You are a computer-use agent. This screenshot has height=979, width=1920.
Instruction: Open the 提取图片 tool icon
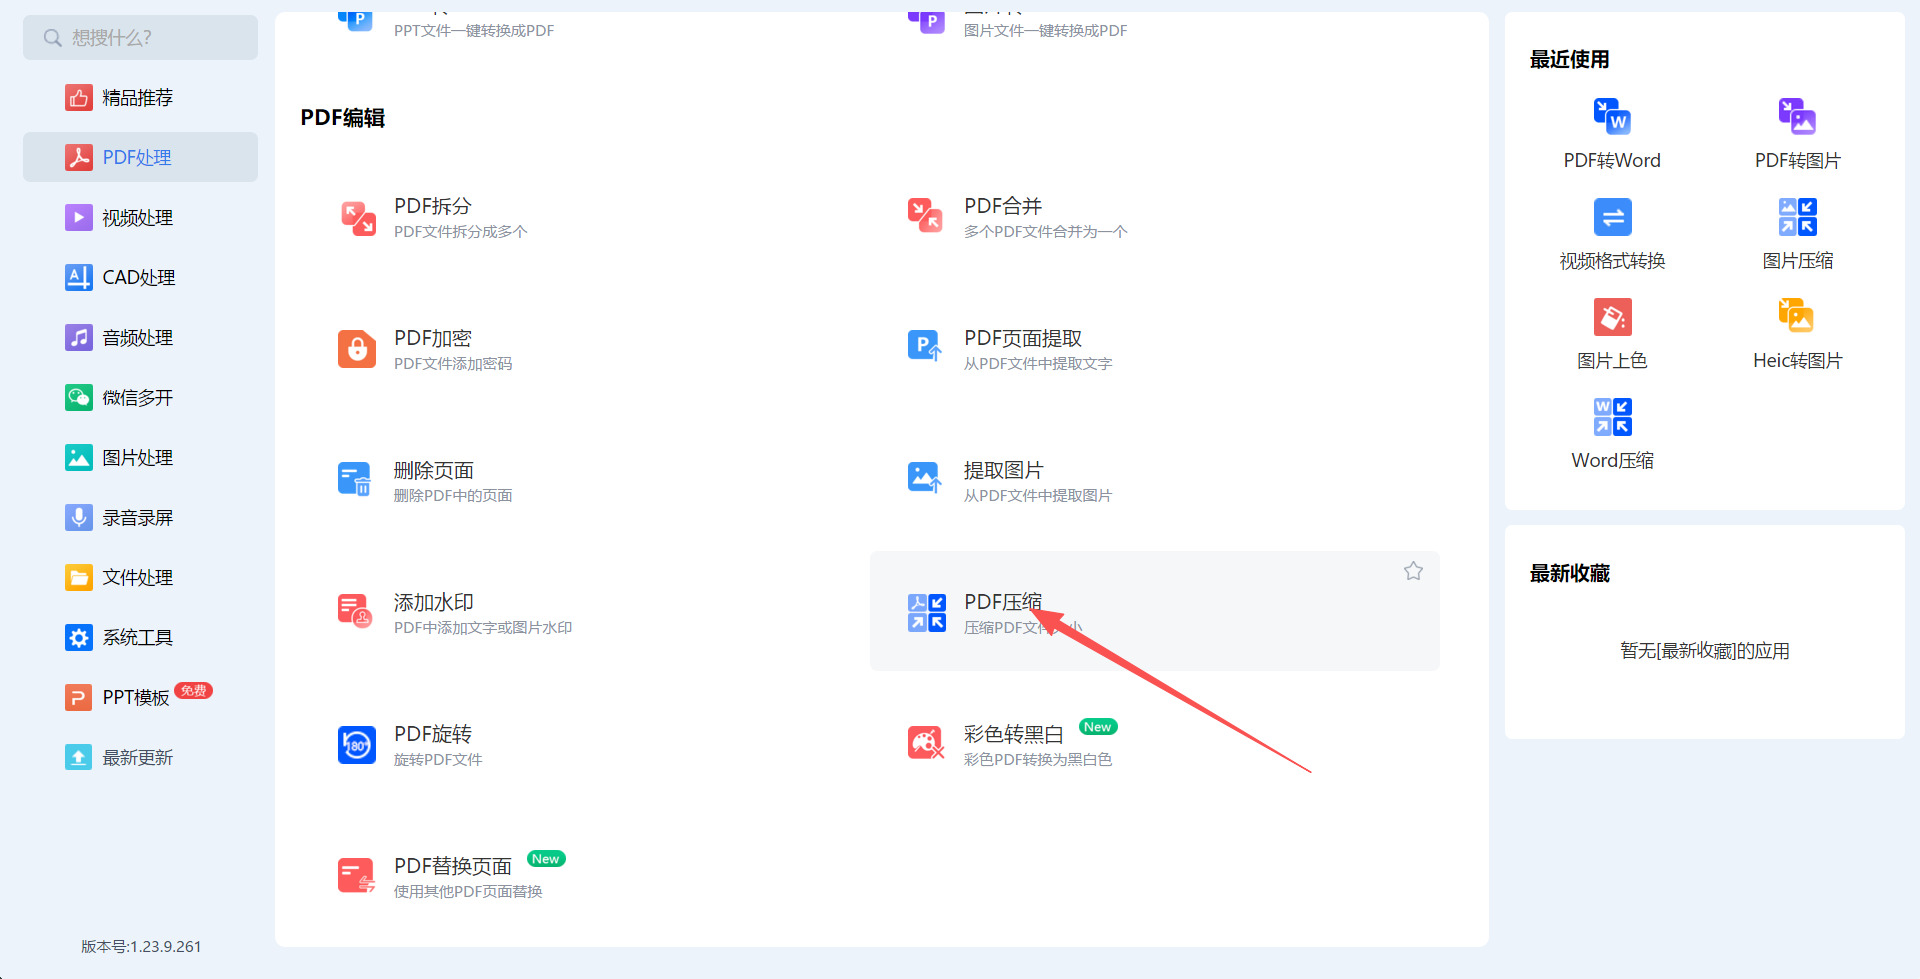[x=925, y=478]
